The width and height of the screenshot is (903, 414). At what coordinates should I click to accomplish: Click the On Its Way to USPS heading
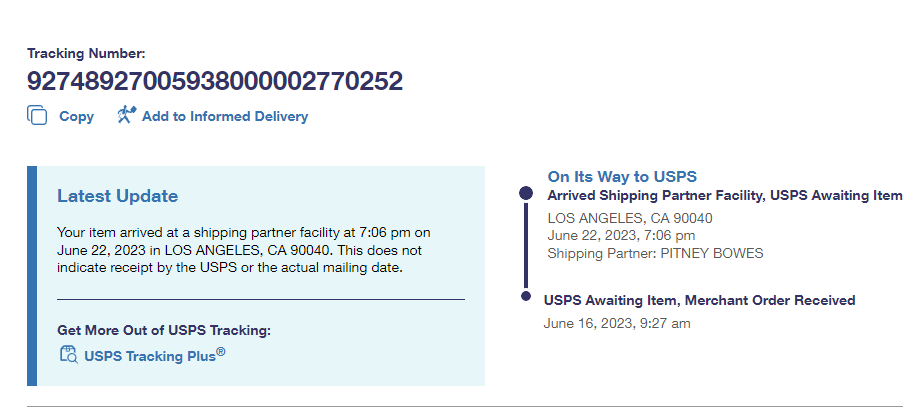click(x=622, y=177)
